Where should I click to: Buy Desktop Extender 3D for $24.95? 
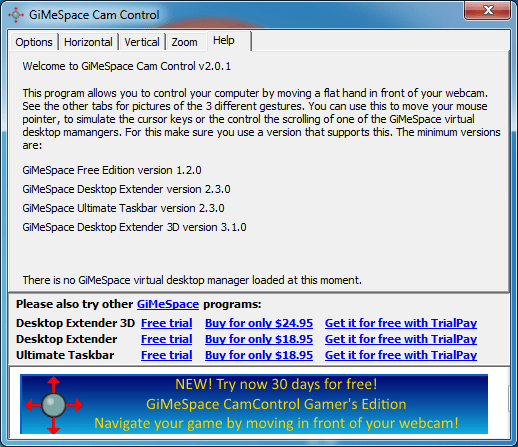(259, 323)
